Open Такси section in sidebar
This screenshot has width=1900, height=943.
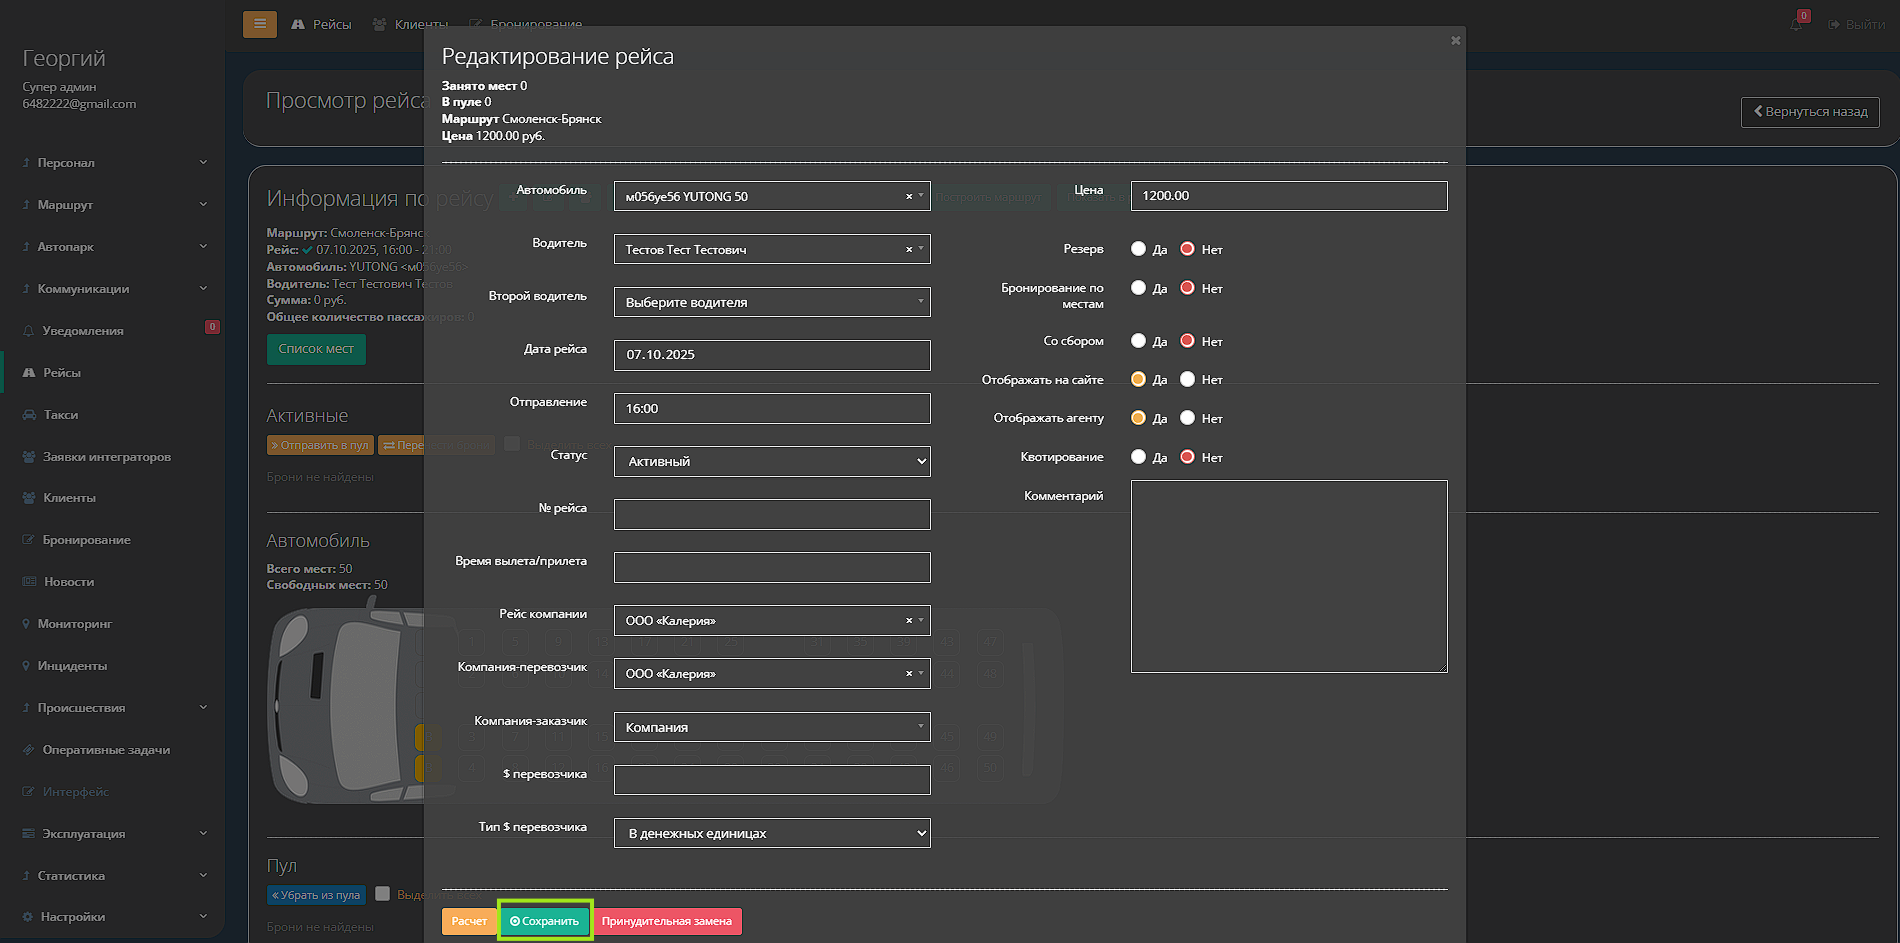tap(60, 415)
